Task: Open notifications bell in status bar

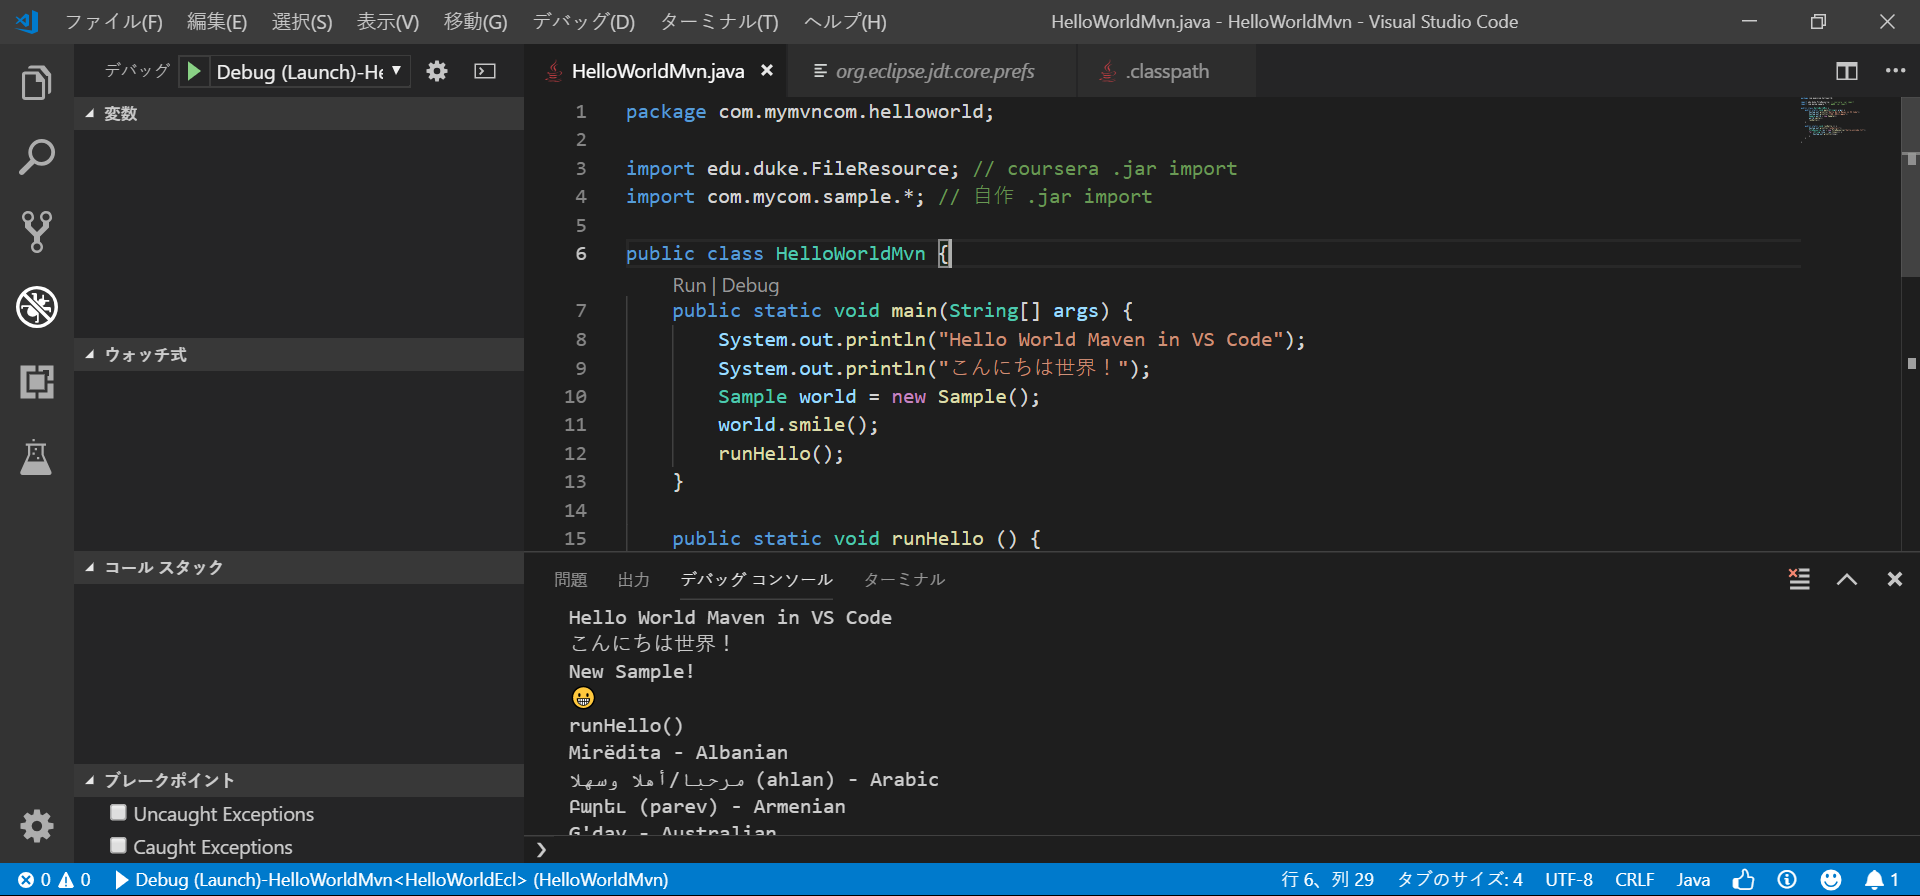Action: (1881, 880)
